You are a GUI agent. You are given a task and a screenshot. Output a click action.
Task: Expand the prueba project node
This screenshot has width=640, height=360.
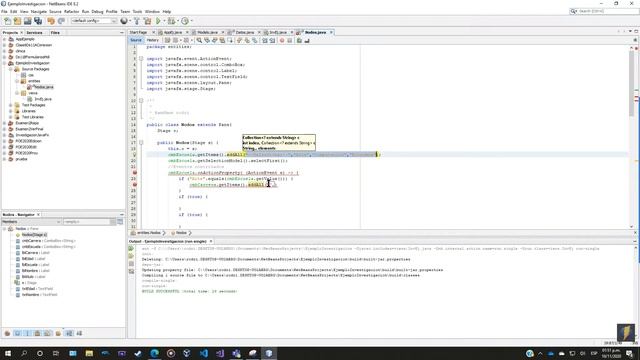(4, 159)
